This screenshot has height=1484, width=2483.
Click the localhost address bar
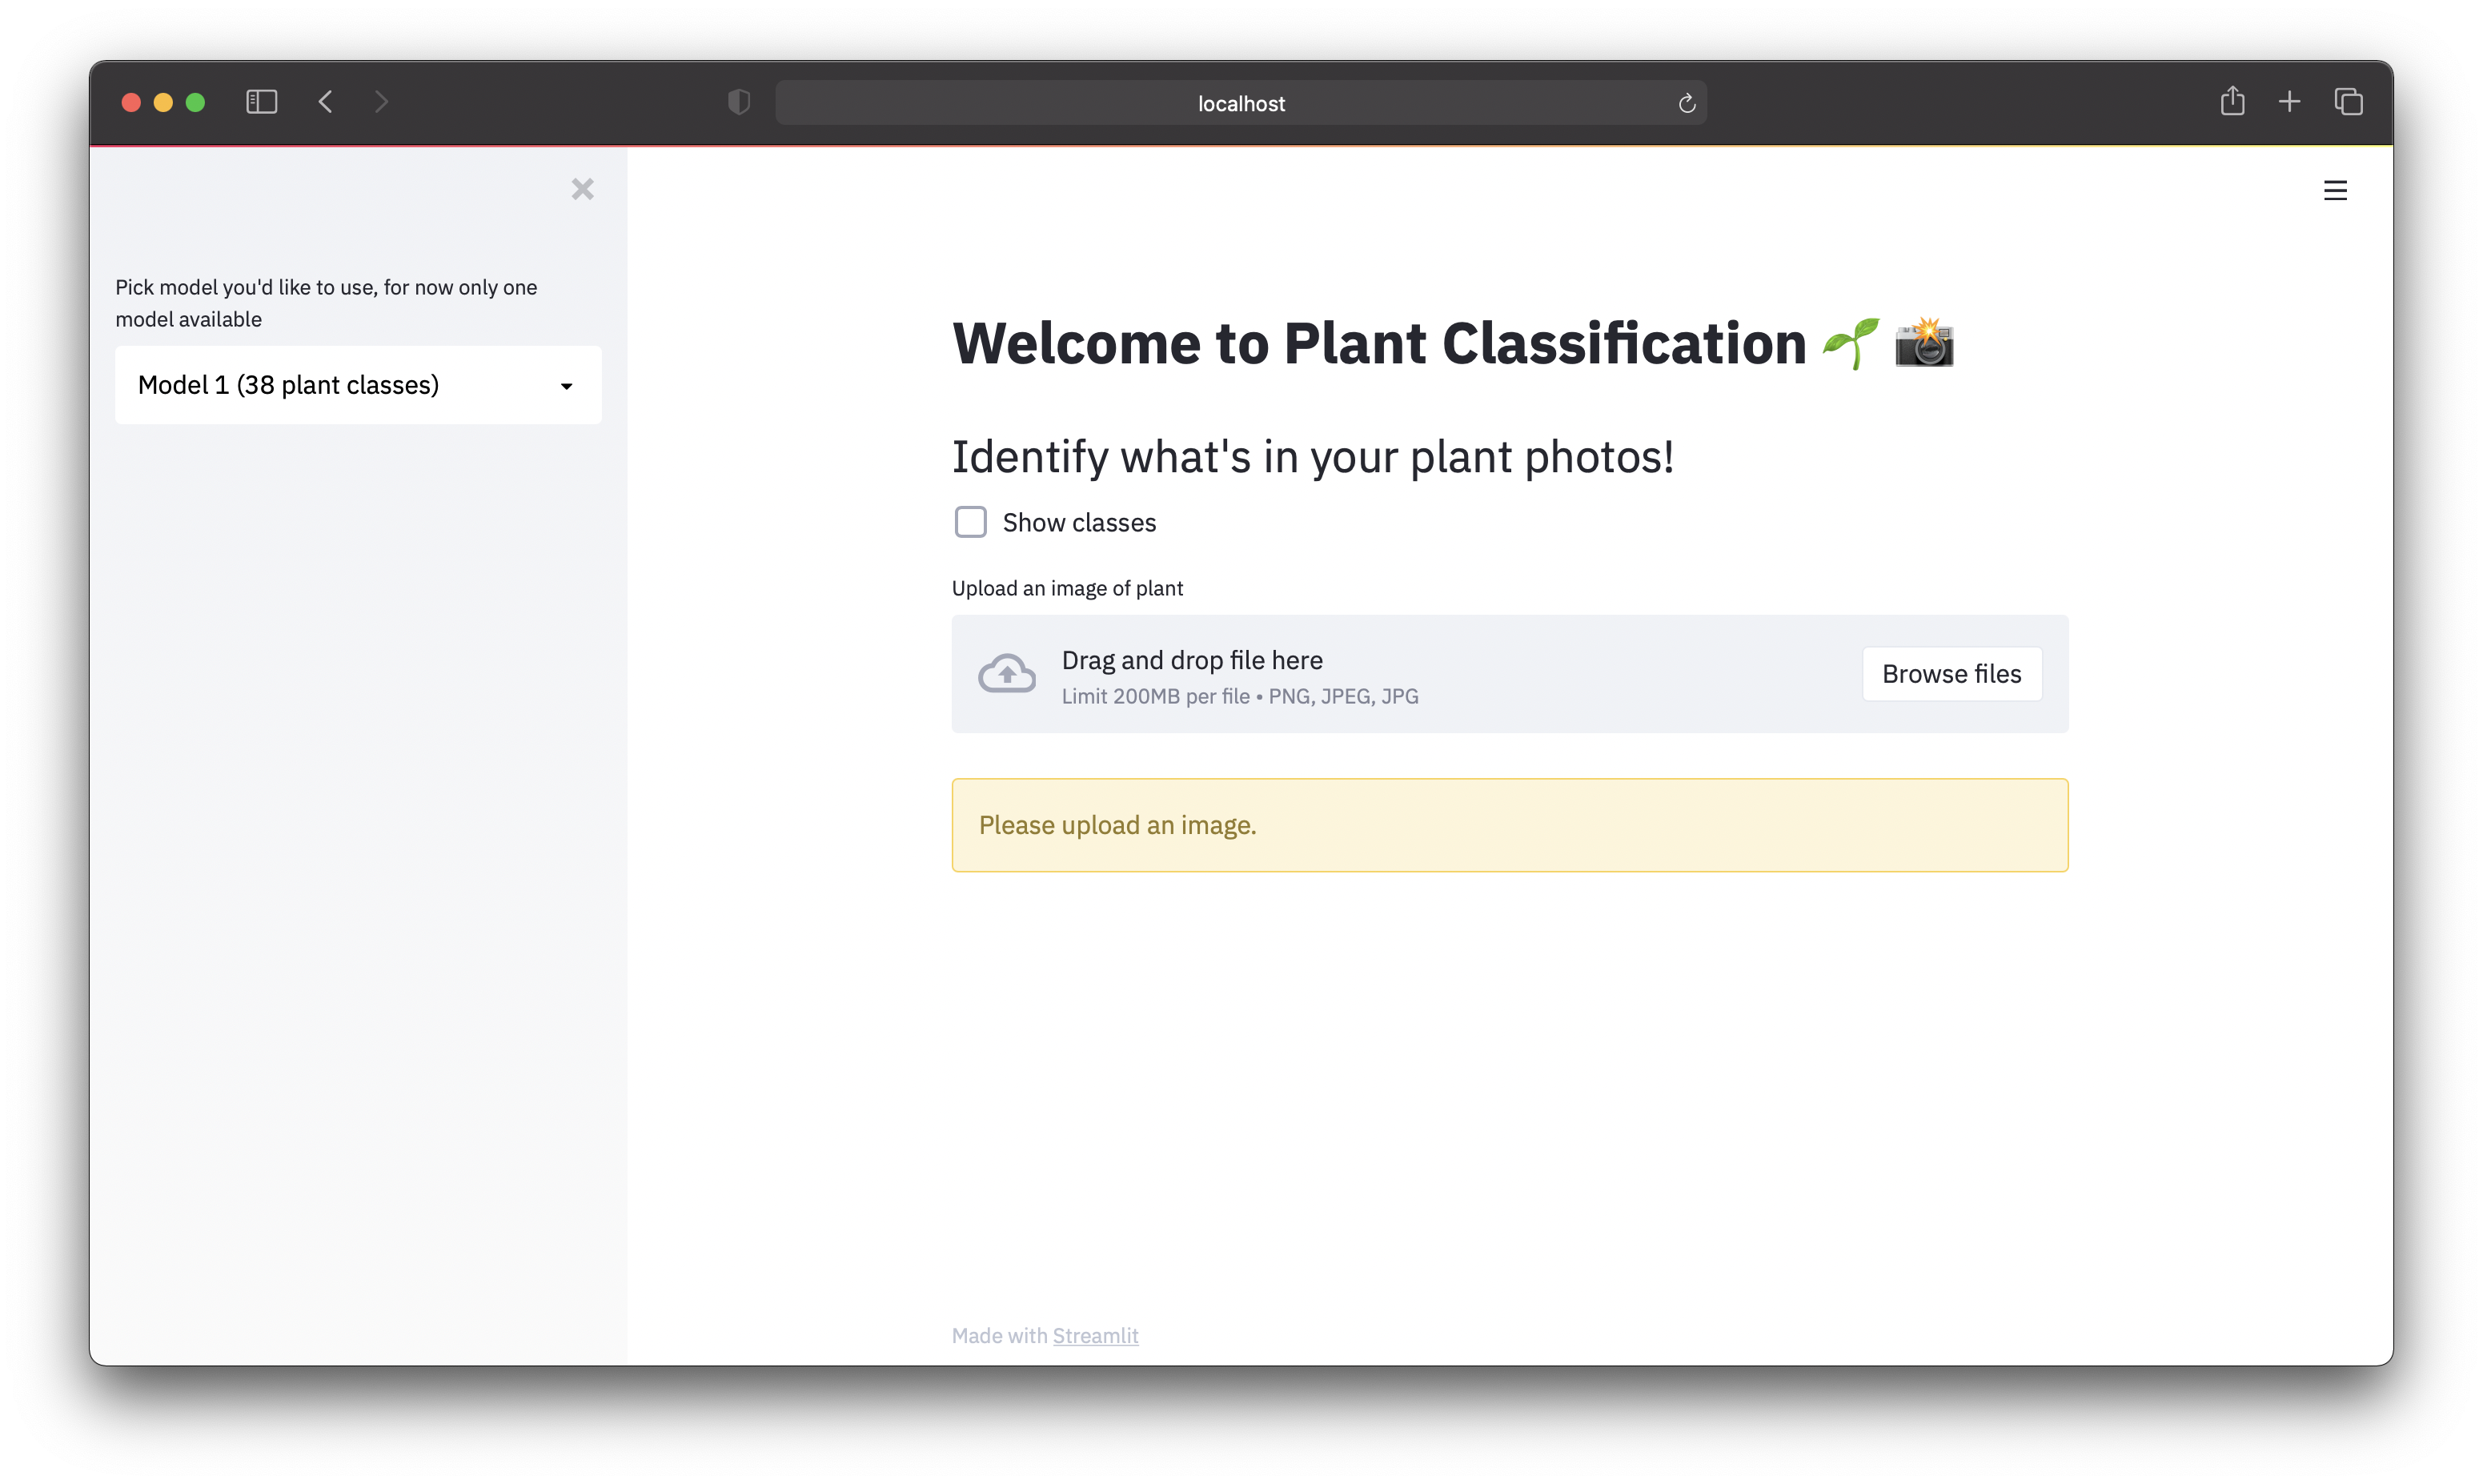(1240, 103)
